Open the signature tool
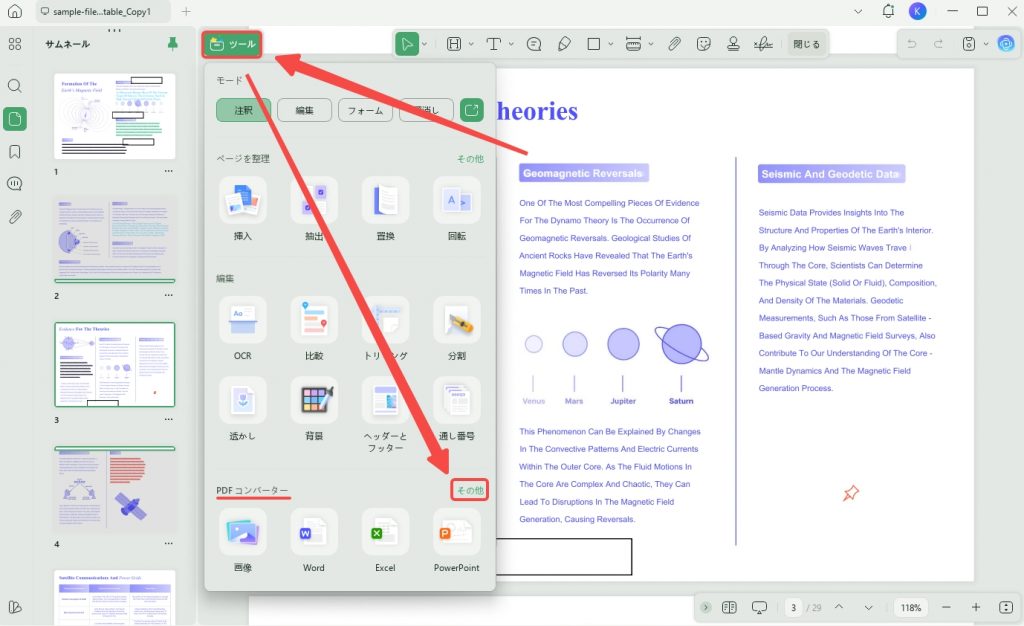 [x=763, y=44]
